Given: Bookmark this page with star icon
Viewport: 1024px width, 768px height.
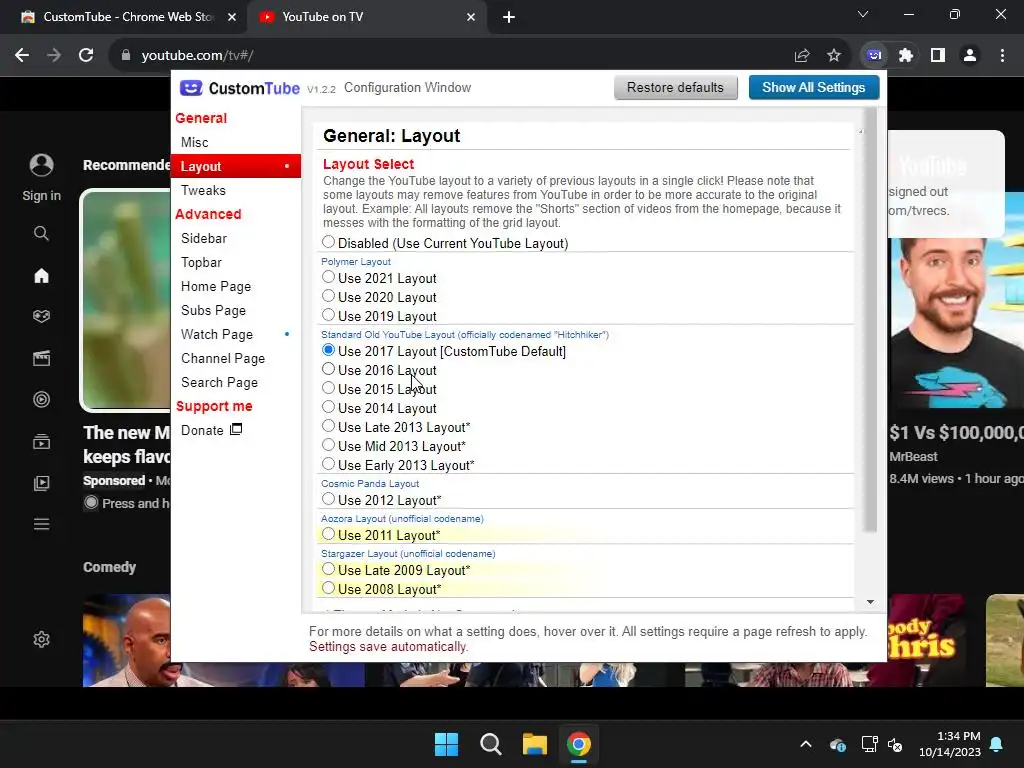Looking at the screenshot, I should pyautogui.click(x=834, y=56).
